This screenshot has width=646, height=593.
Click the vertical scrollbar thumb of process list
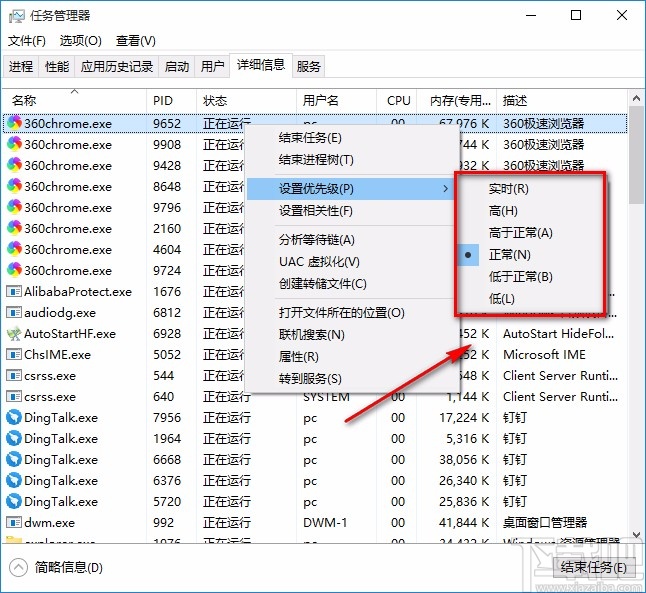click(x=636, y=156)
